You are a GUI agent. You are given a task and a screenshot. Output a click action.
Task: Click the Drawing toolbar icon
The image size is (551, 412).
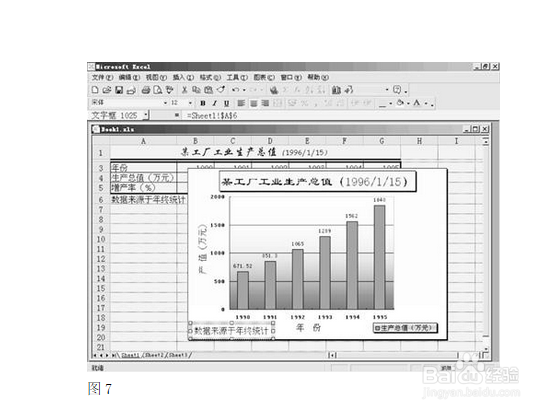click(x=349, y=90)
